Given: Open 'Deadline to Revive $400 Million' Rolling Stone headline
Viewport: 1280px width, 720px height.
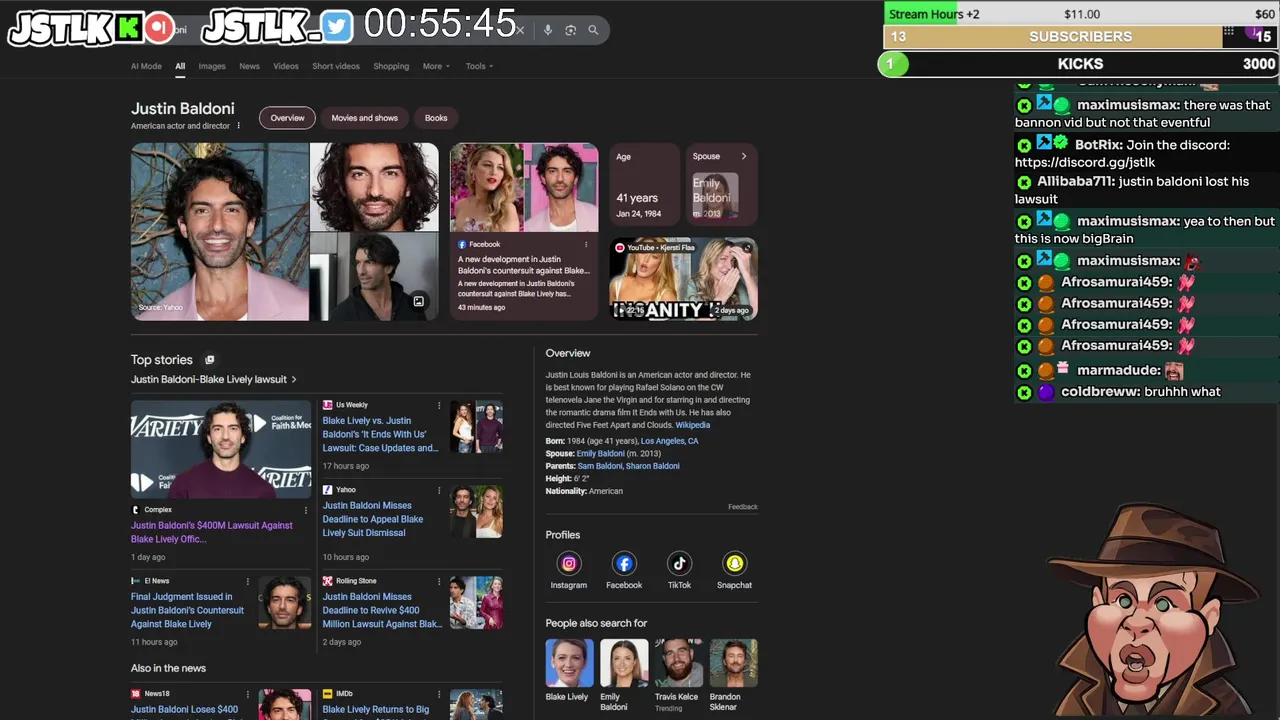Looking at the screenshot, I should coord(382,610).
